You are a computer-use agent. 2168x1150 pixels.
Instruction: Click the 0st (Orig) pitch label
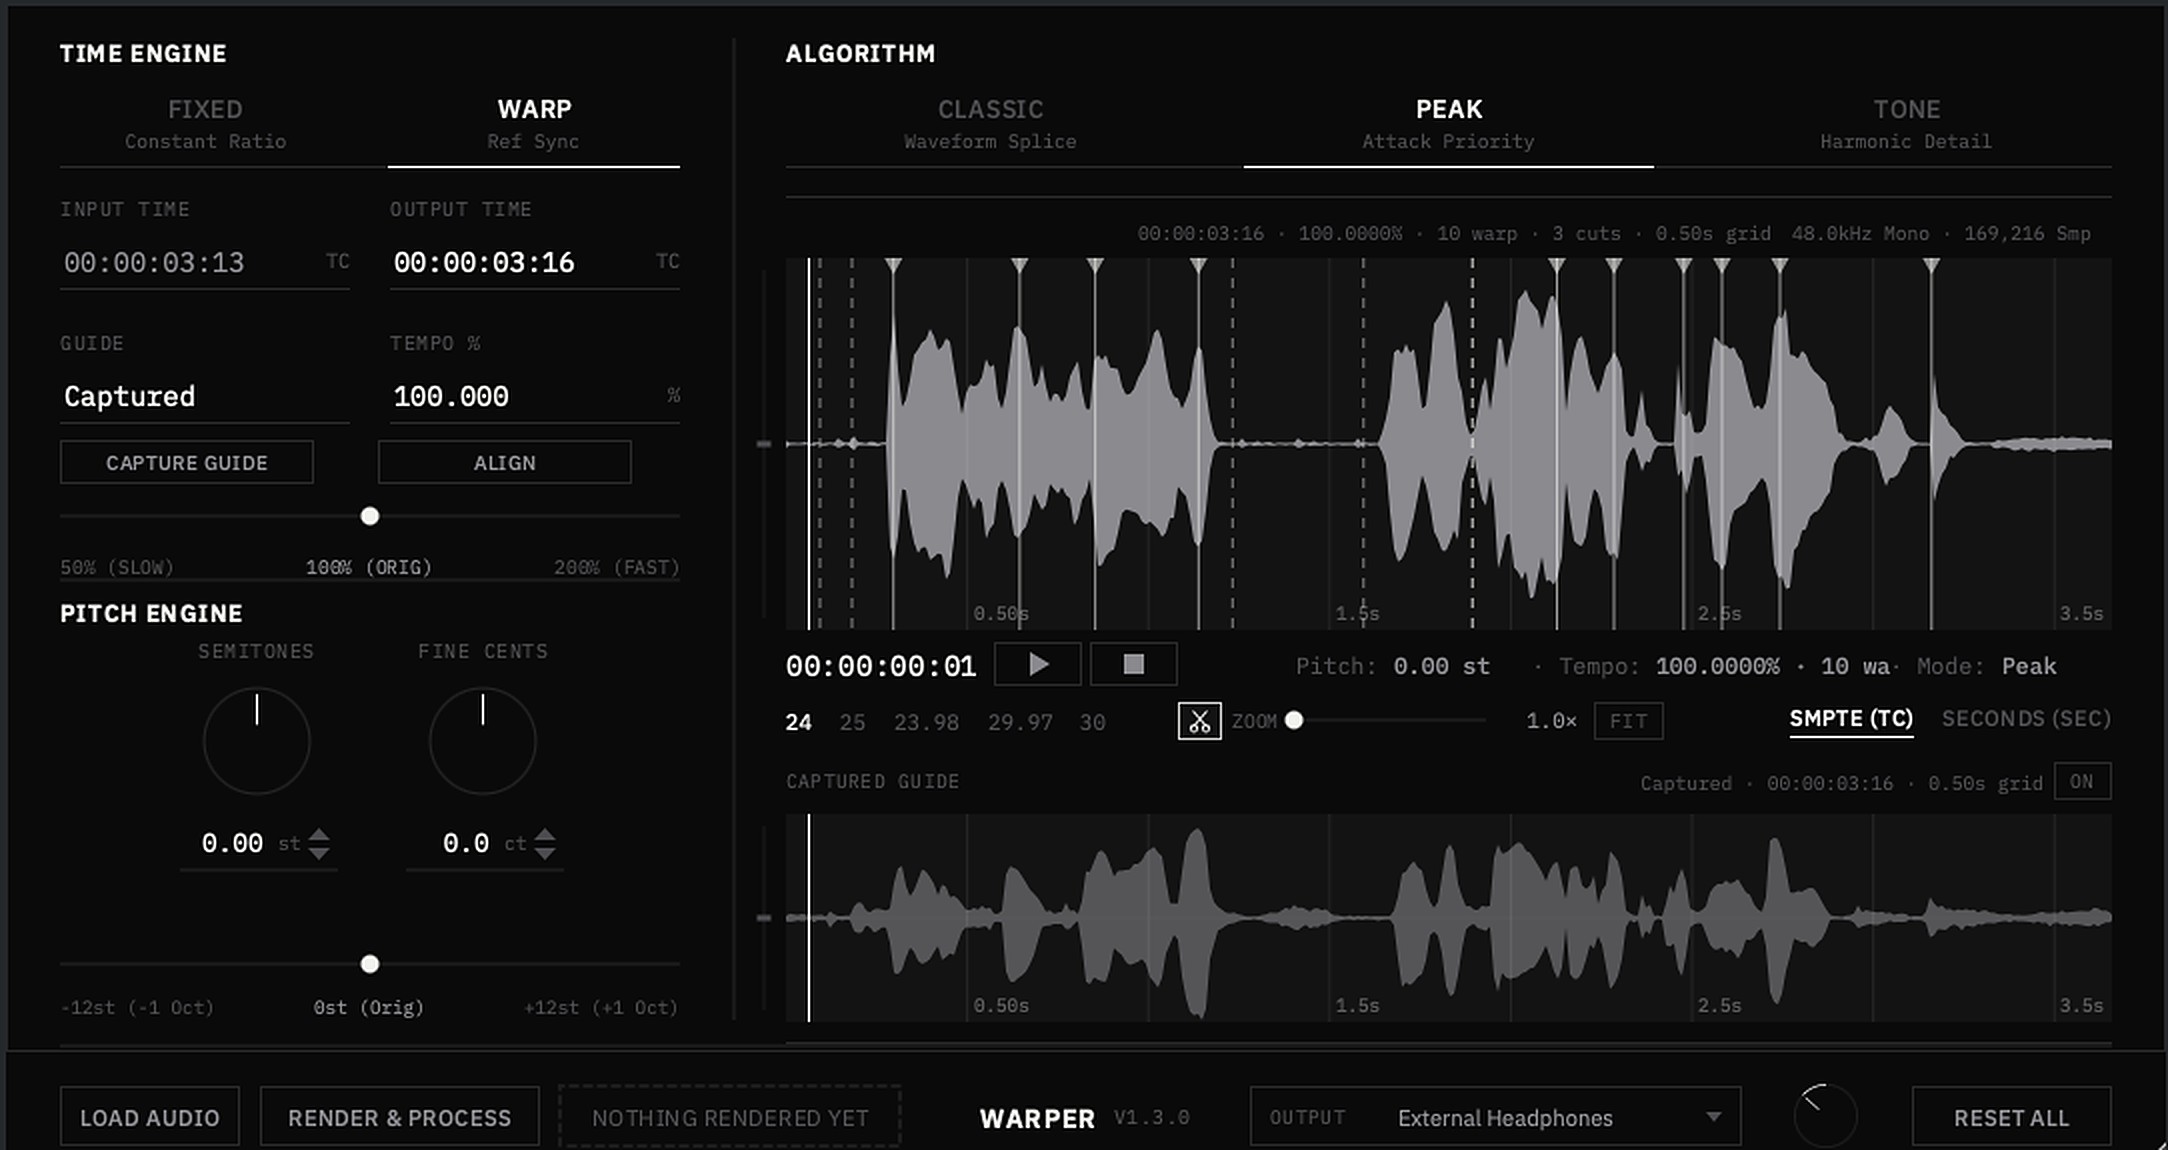369,1008
